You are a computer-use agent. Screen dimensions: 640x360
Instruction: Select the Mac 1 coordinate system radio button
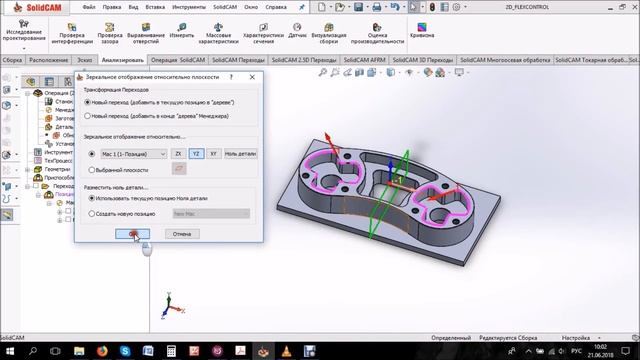tap(92, 154)
